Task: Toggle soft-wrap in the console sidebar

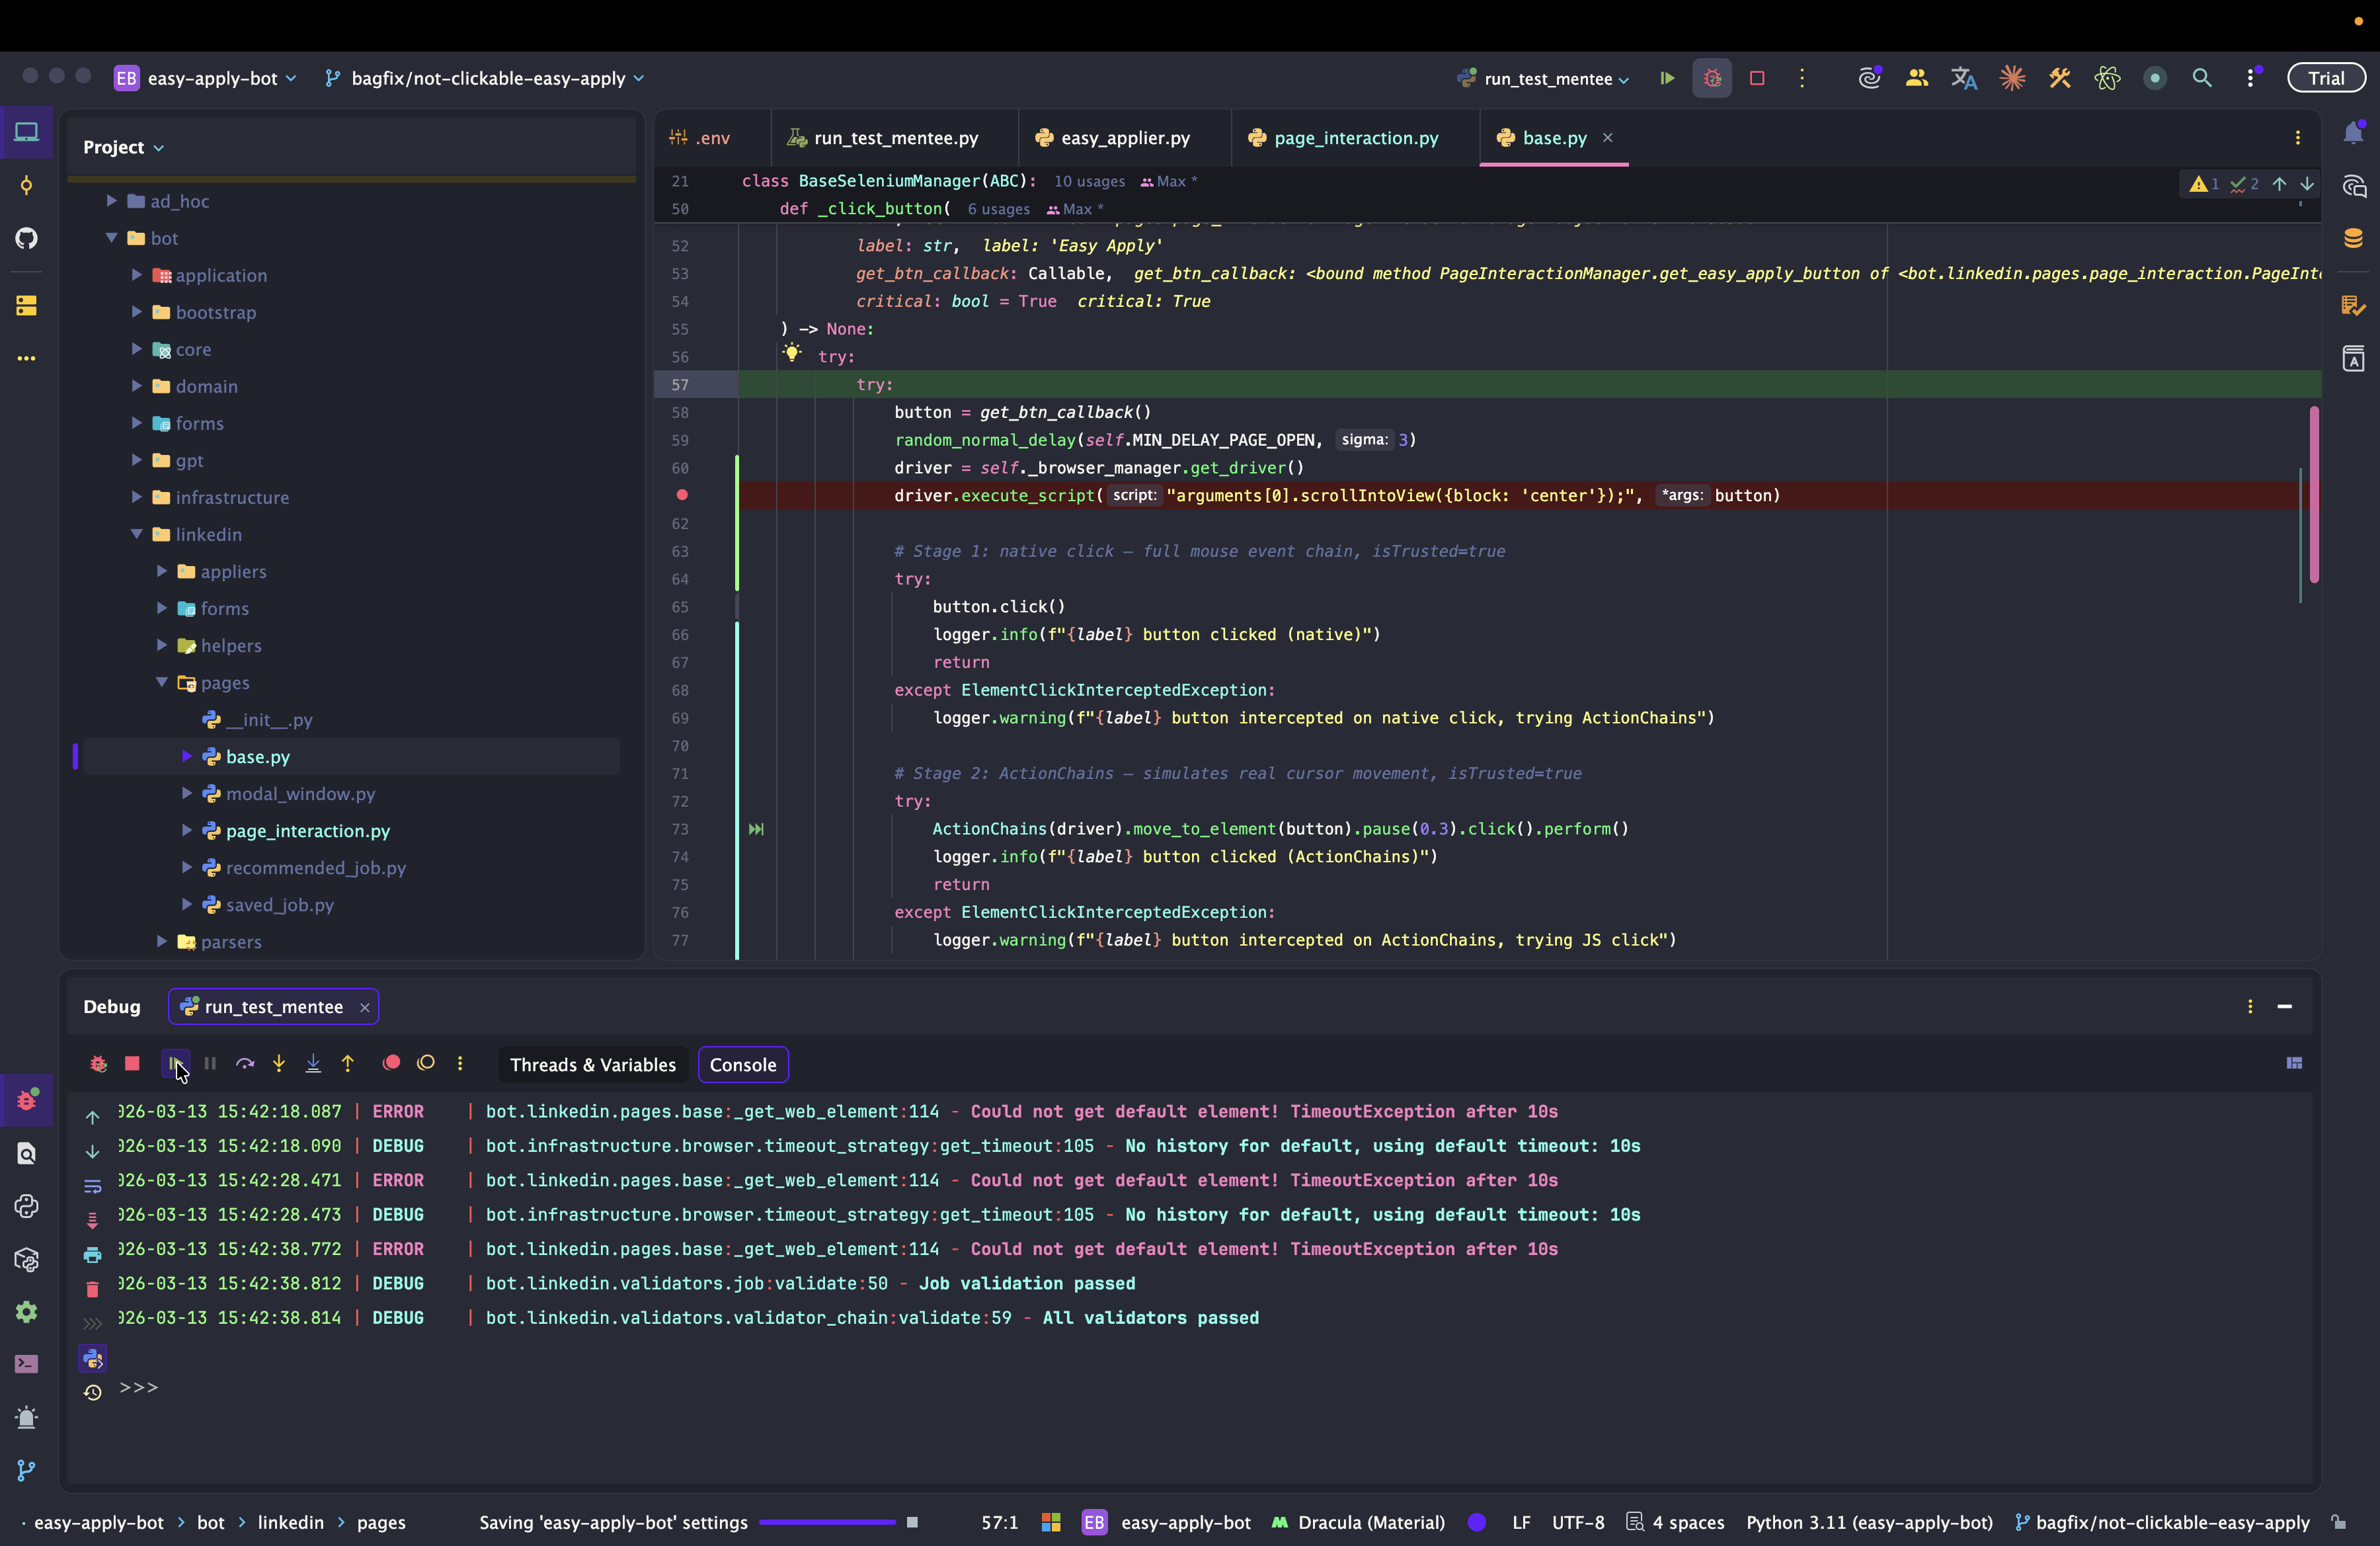Action: (92, 1186)
